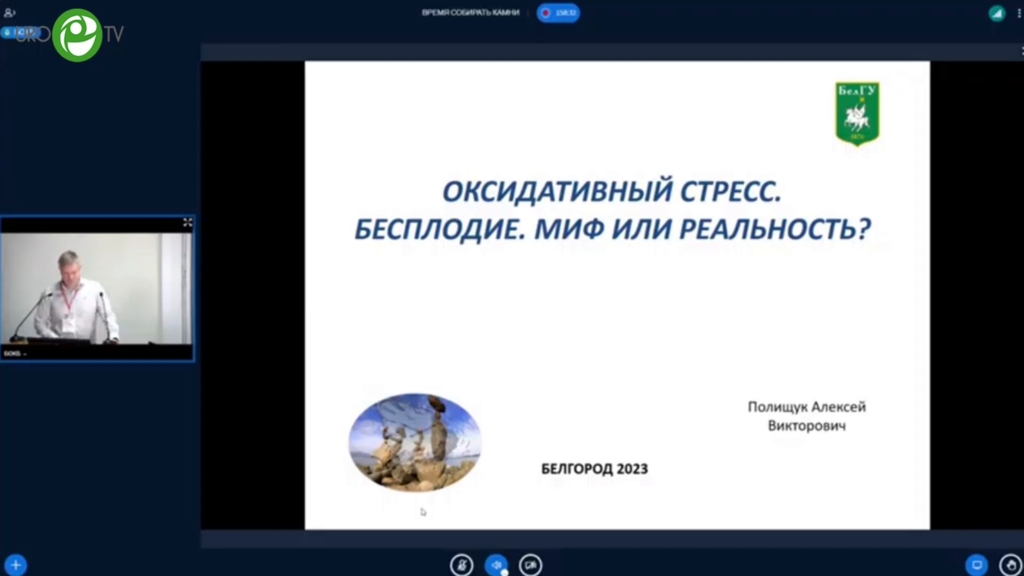Click the recording timer indicator
This screenshot has width=1024, height=576.
(x=559, y=13)
